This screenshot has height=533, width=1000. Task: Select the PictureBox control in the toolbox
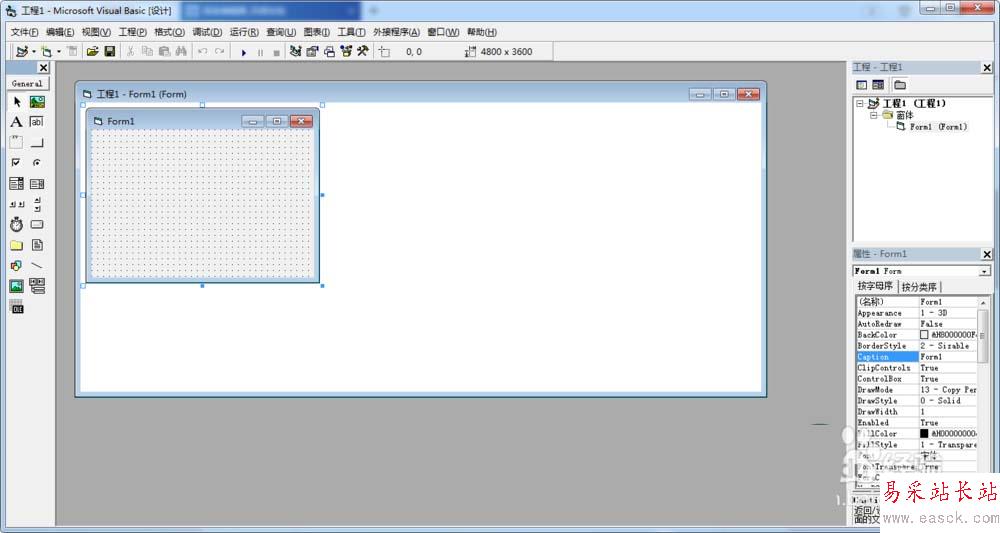click(37, 102)
